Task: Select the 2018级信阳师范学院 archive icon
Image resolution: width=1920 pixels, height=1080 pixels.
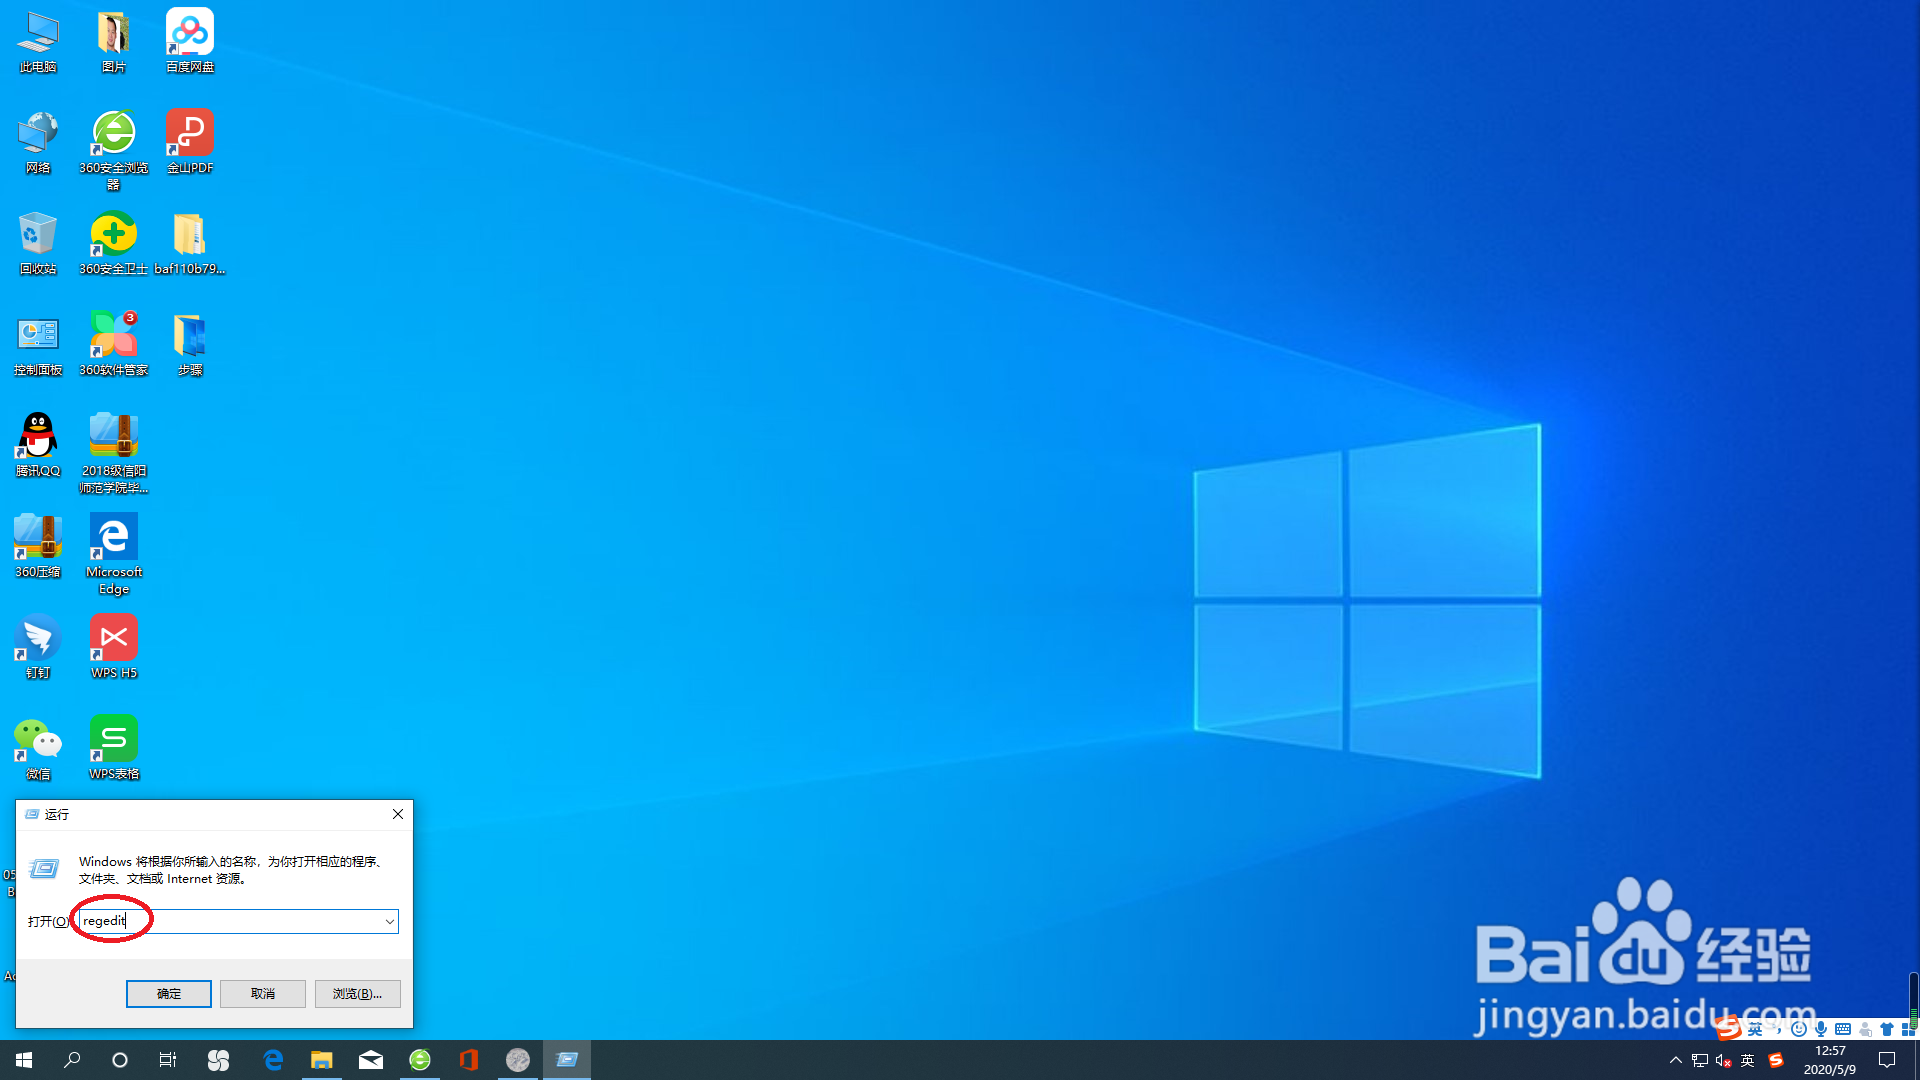Action: [x=114, y=454]
